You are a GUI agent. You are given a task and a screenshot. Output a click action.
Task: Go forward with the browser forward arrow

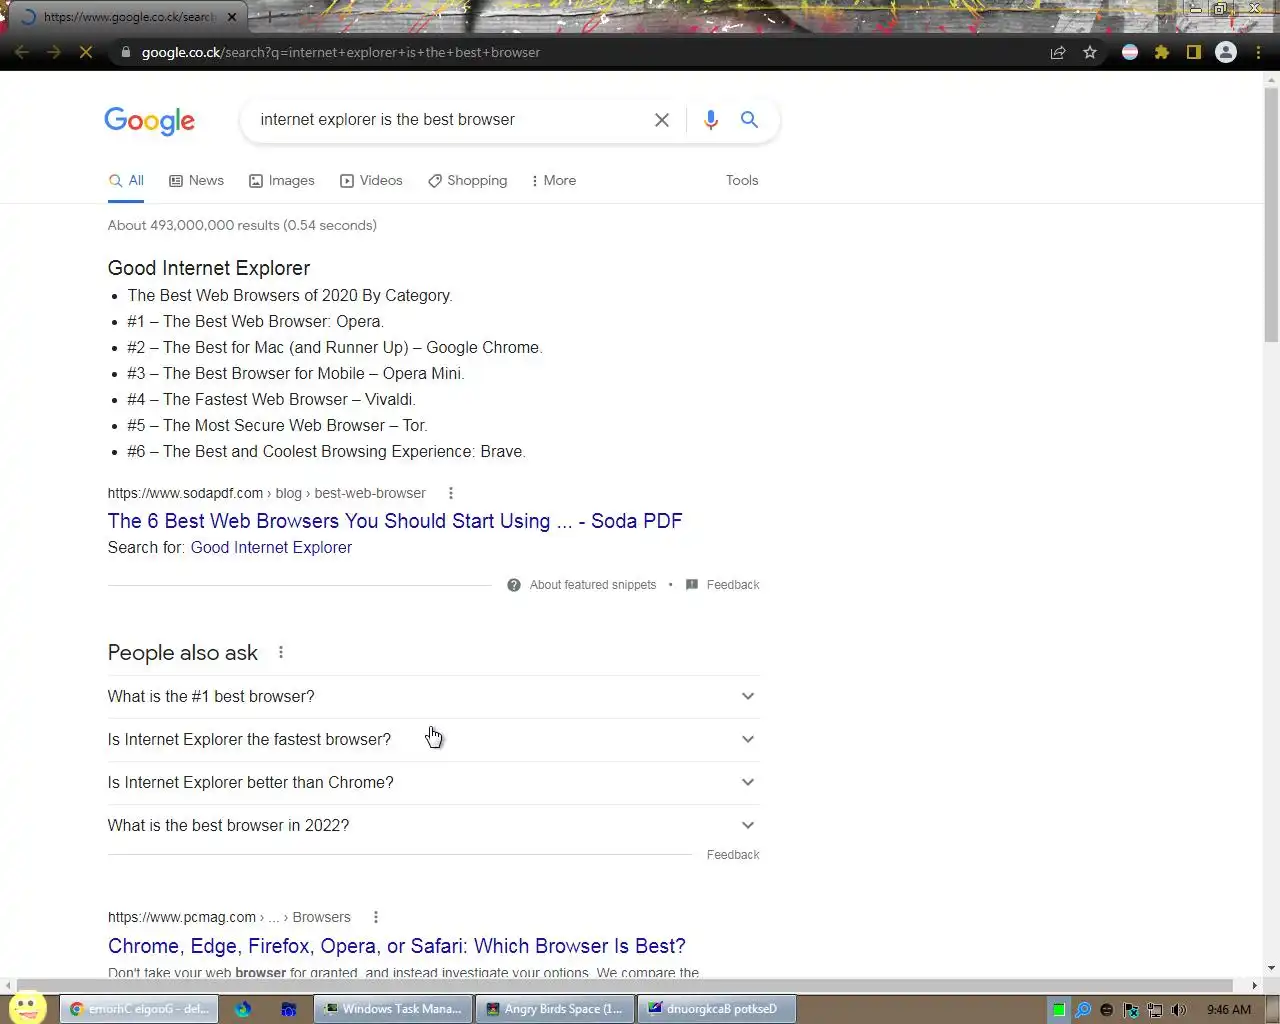point(54,52)
